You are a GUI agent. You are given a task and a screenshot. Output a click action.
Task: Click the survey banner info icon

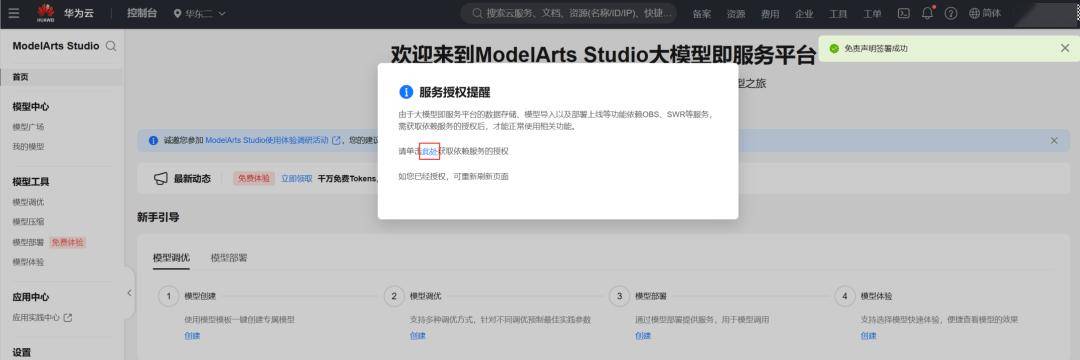[x=154, y=140]
